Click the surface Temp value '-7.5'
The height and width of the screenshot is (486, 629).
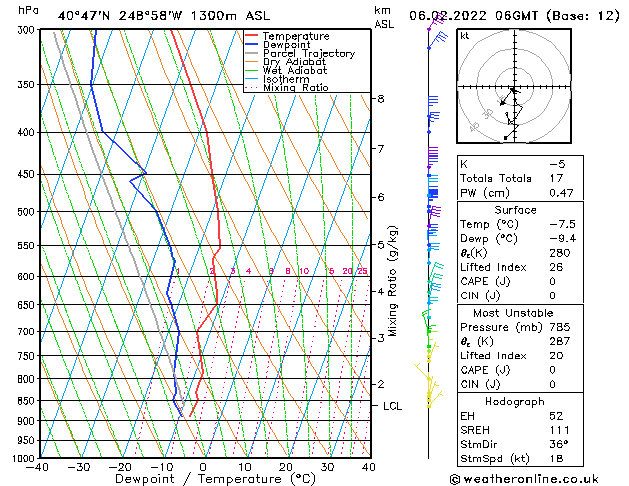[562, 224]
